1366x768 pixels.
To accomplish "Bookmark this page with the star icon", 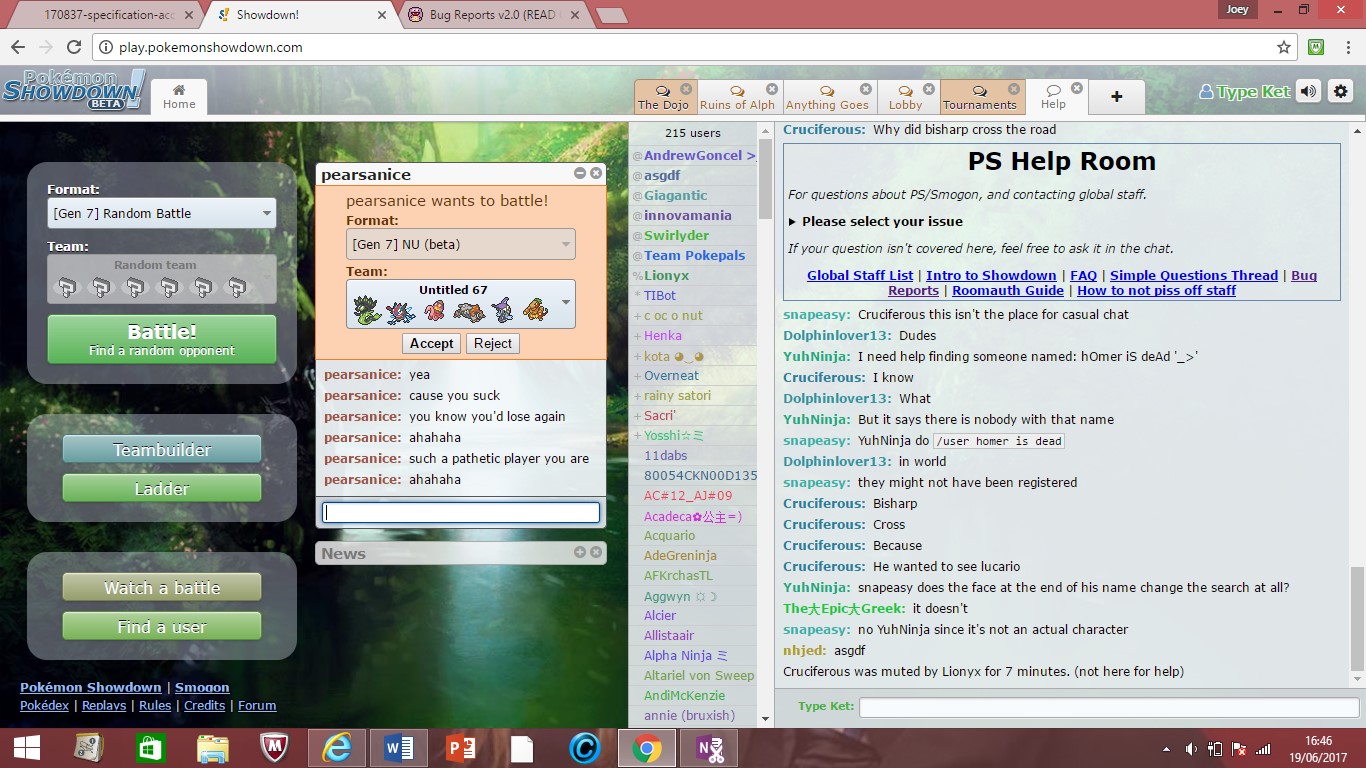I will (x=1284, y=47).
